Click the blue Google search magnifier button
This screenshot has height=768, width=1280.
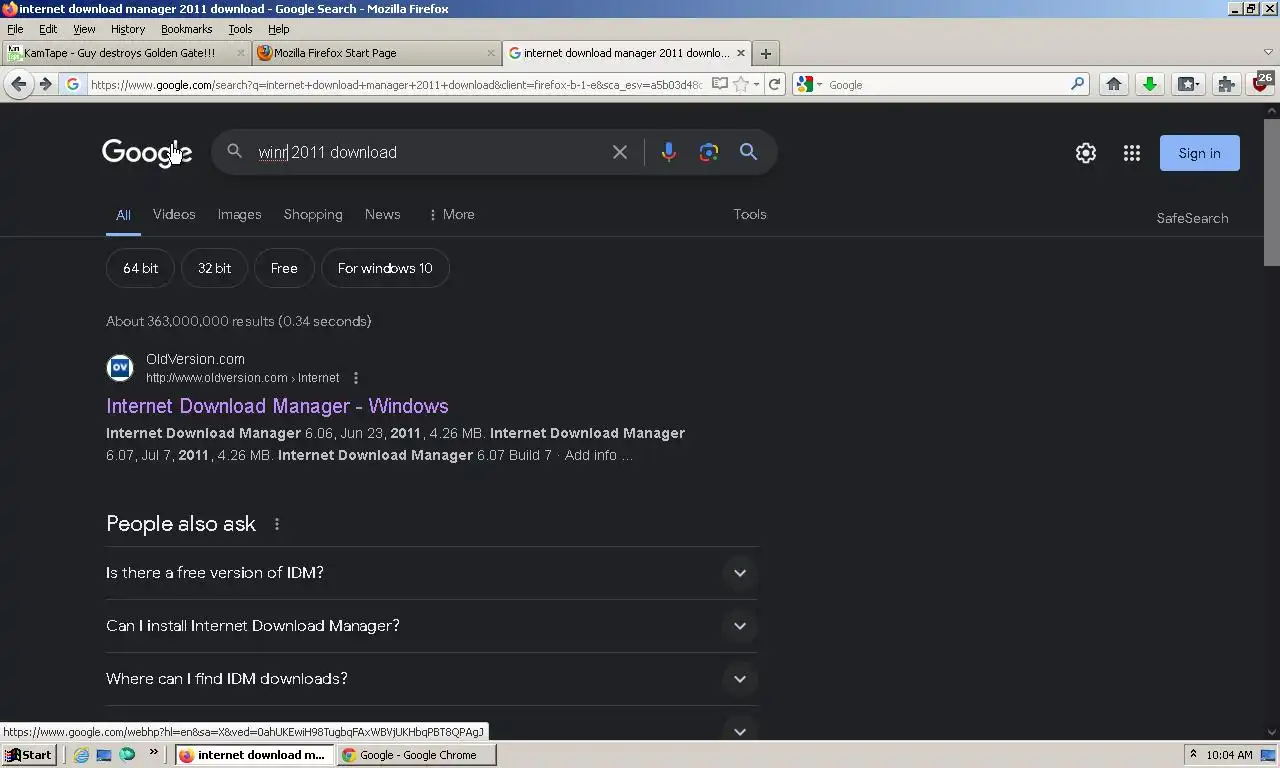(748, 152)
